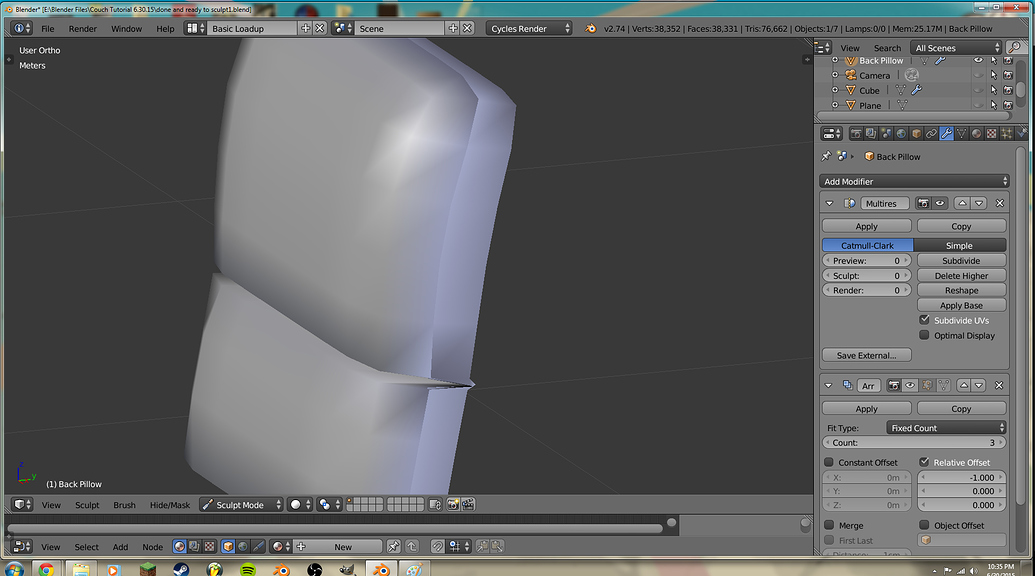Screen dimensions: 1035x576
Task: Open the Cycles Render engine dropdown
Action: pyautogui.click(x=529, y=28)
